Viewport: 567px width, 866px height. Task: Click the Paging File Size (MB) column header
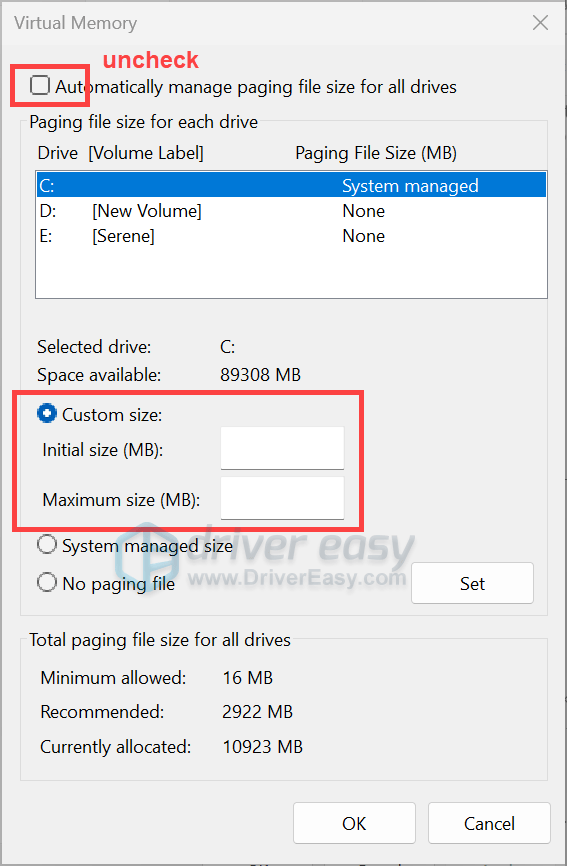tap(376, 153)
